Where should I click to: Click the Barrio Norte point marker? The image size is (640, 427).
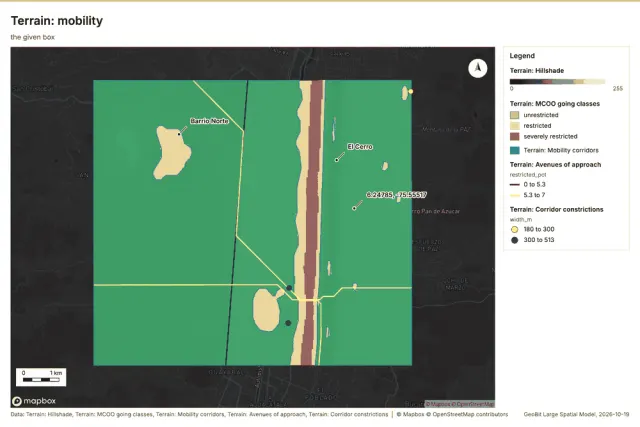point(179,134)
